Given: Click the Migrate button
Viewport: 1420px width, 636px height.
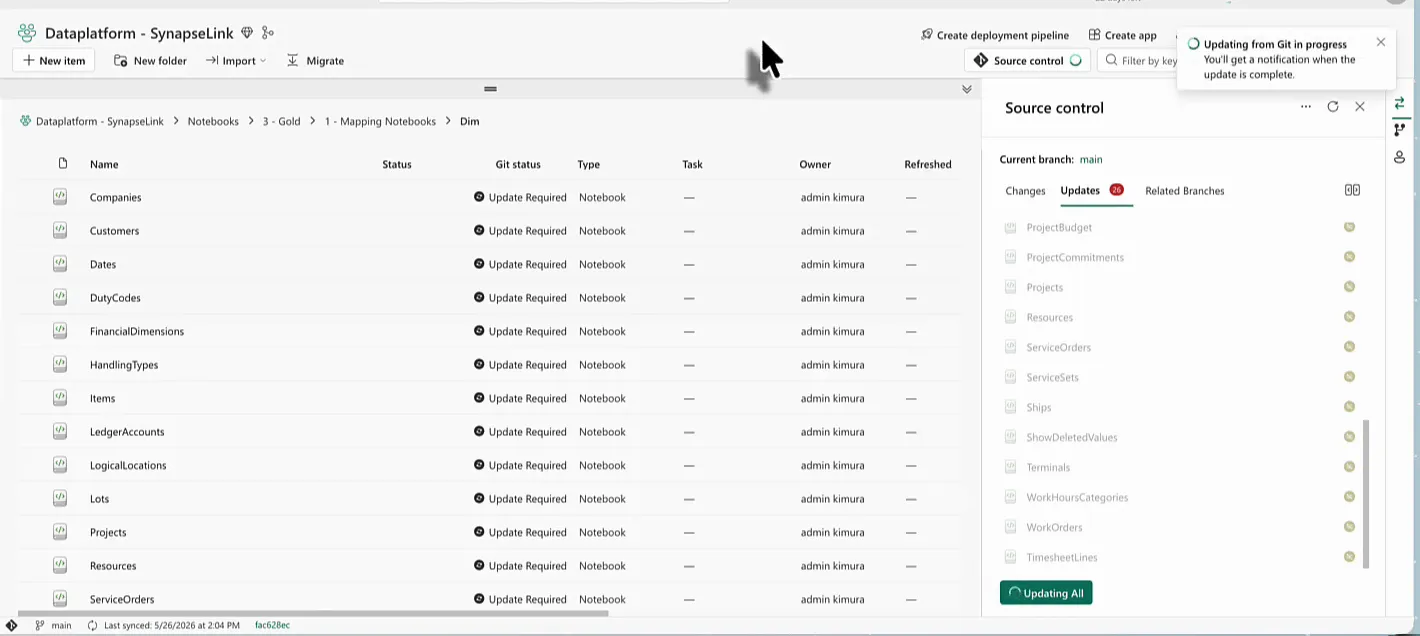Looking at the screenshot, I should pyautogui.click(x=315, y=61).
